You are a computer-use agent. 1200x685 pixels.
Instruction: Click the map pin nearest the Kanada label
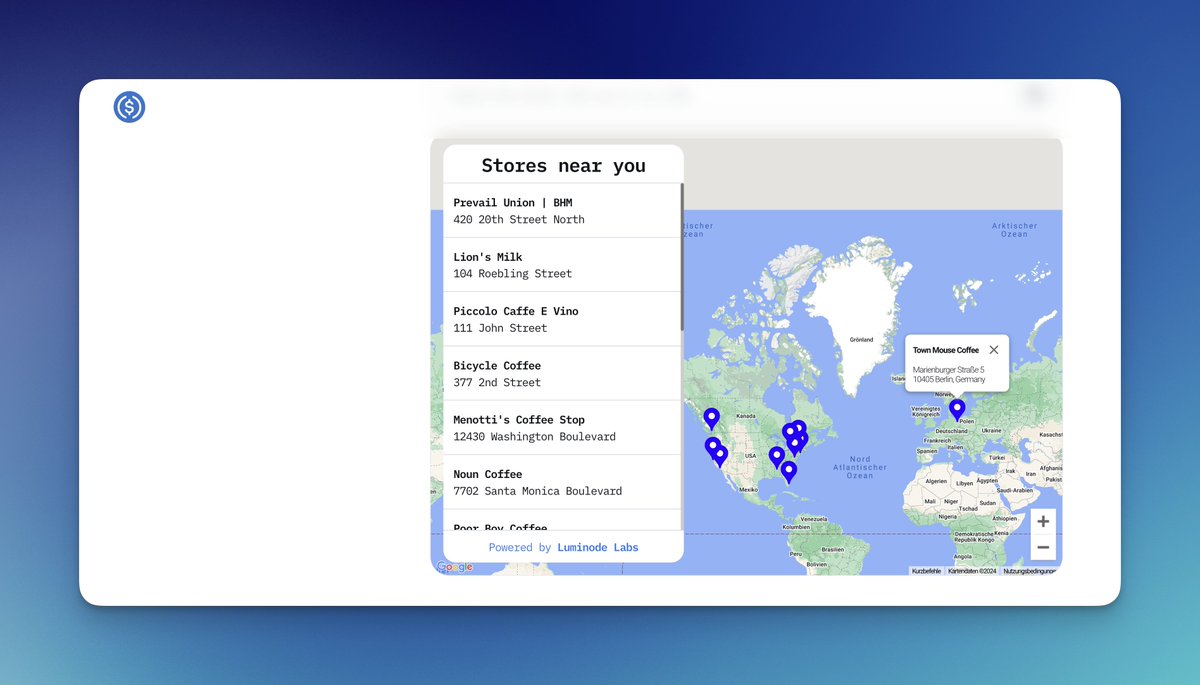[x=711, y=417]
